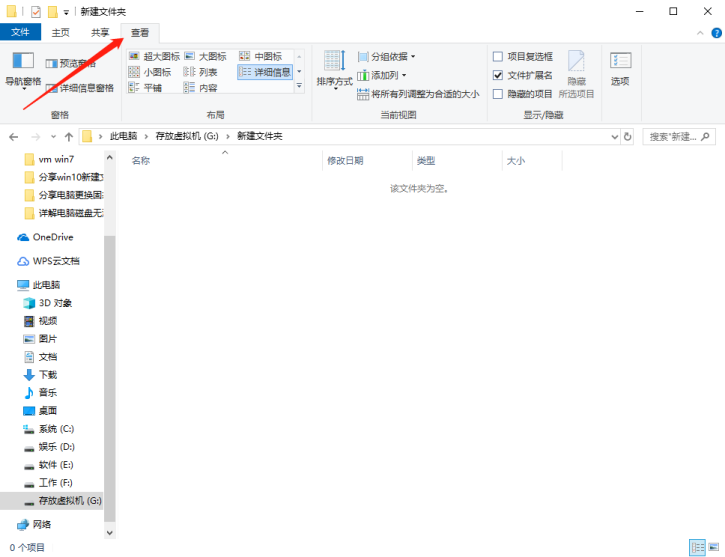Sort by the 修改日期 column header
Screen dimensions: 725x557
[x=344, y=160]
